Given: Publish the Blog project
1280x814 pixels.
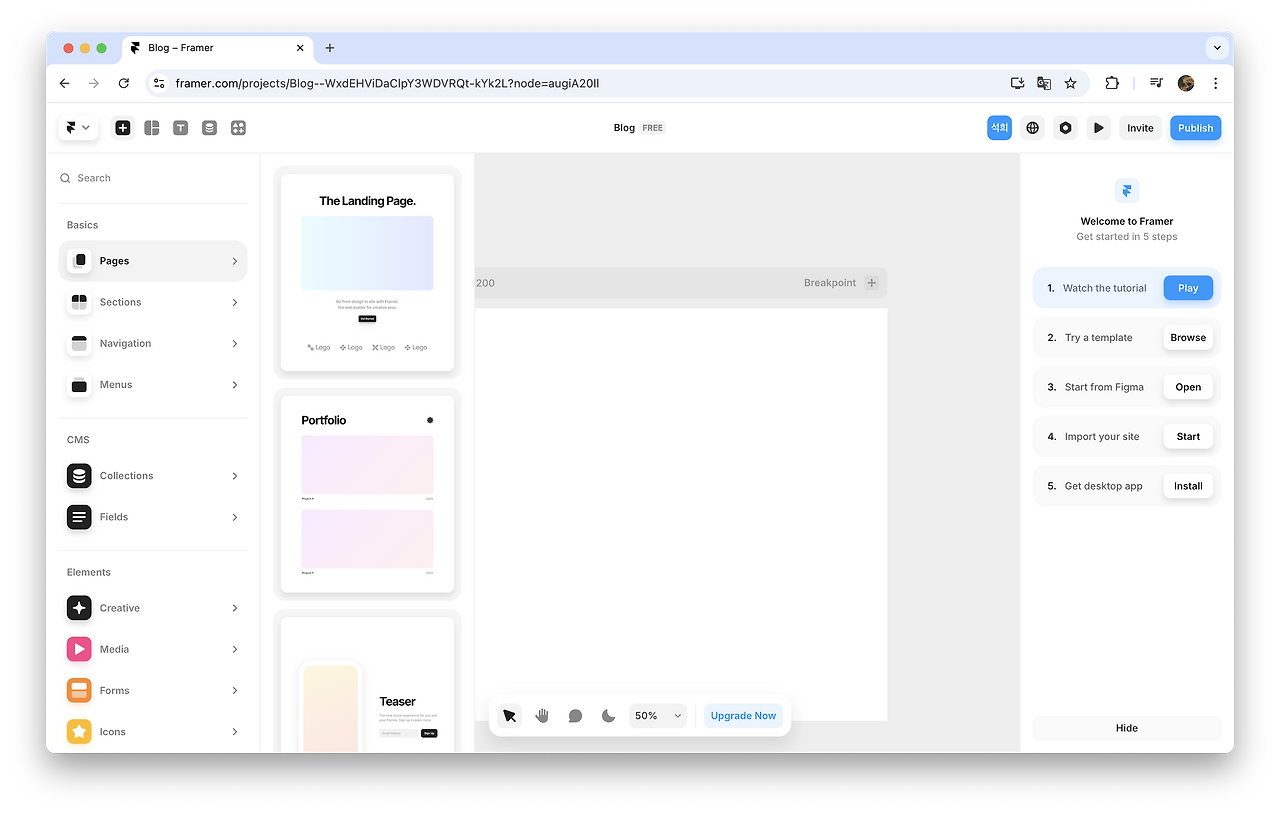Looking at the screenshot, I should tap(1195, 128).
